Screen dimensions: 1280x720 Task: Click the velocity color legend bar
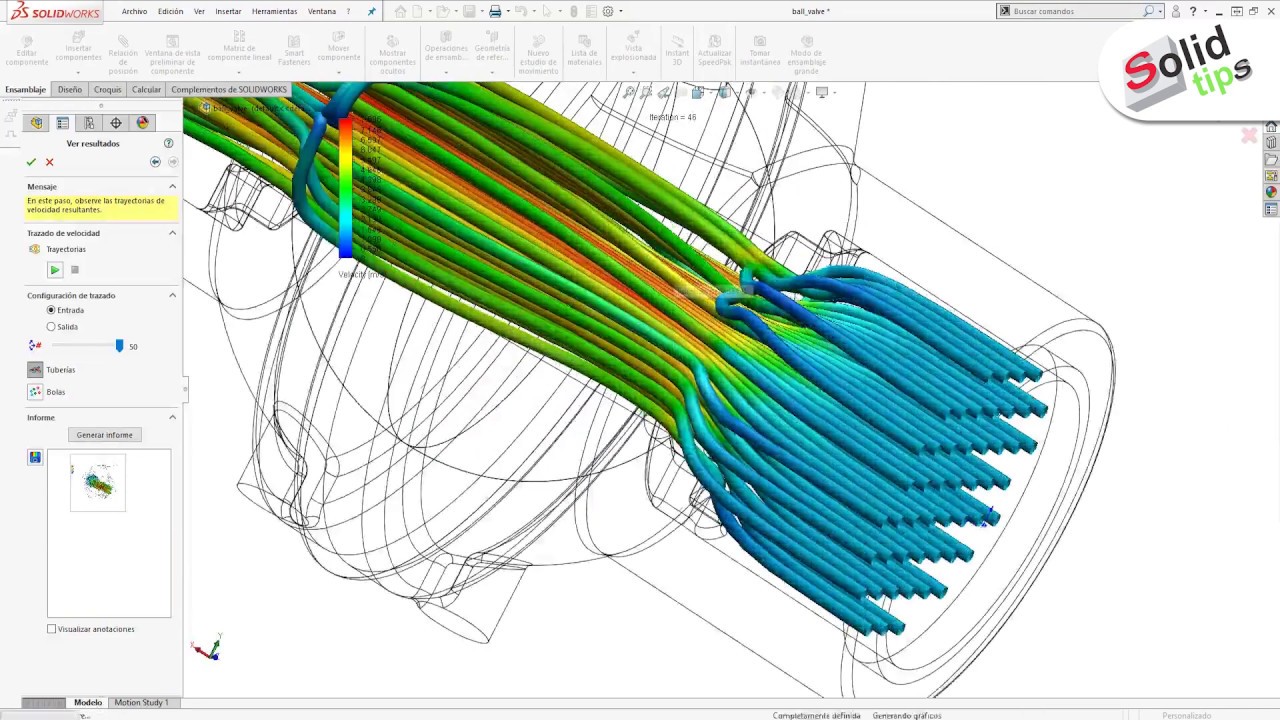[x=345, y=188]
